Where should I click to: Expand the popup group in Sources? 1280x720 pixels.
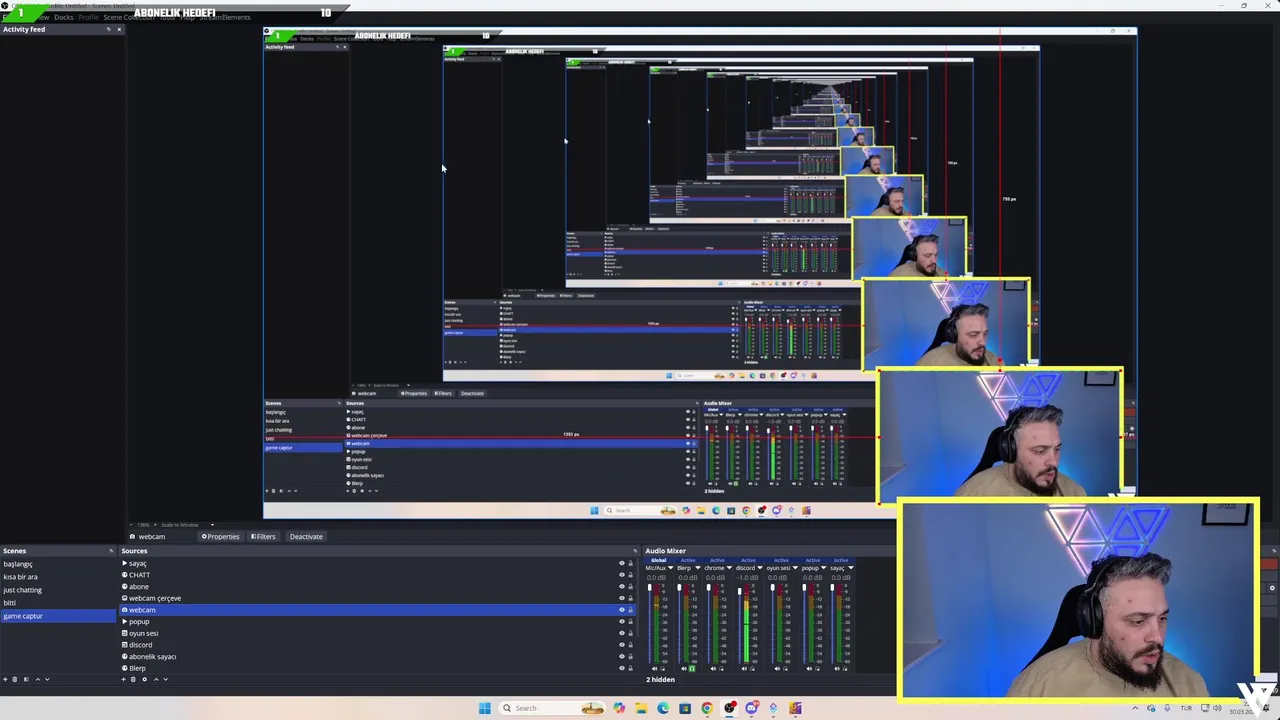125,622
